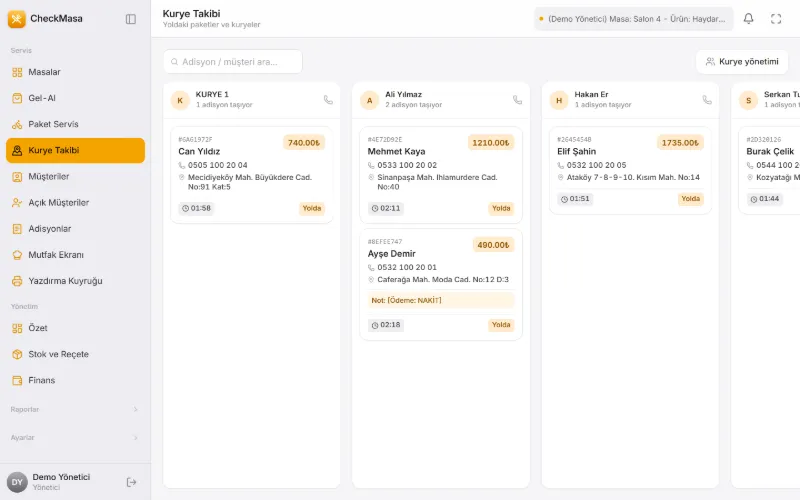This screenshot has height=500, width=800.
Task: Open Burak Çelik order card
Action: (x=769, y=170)
